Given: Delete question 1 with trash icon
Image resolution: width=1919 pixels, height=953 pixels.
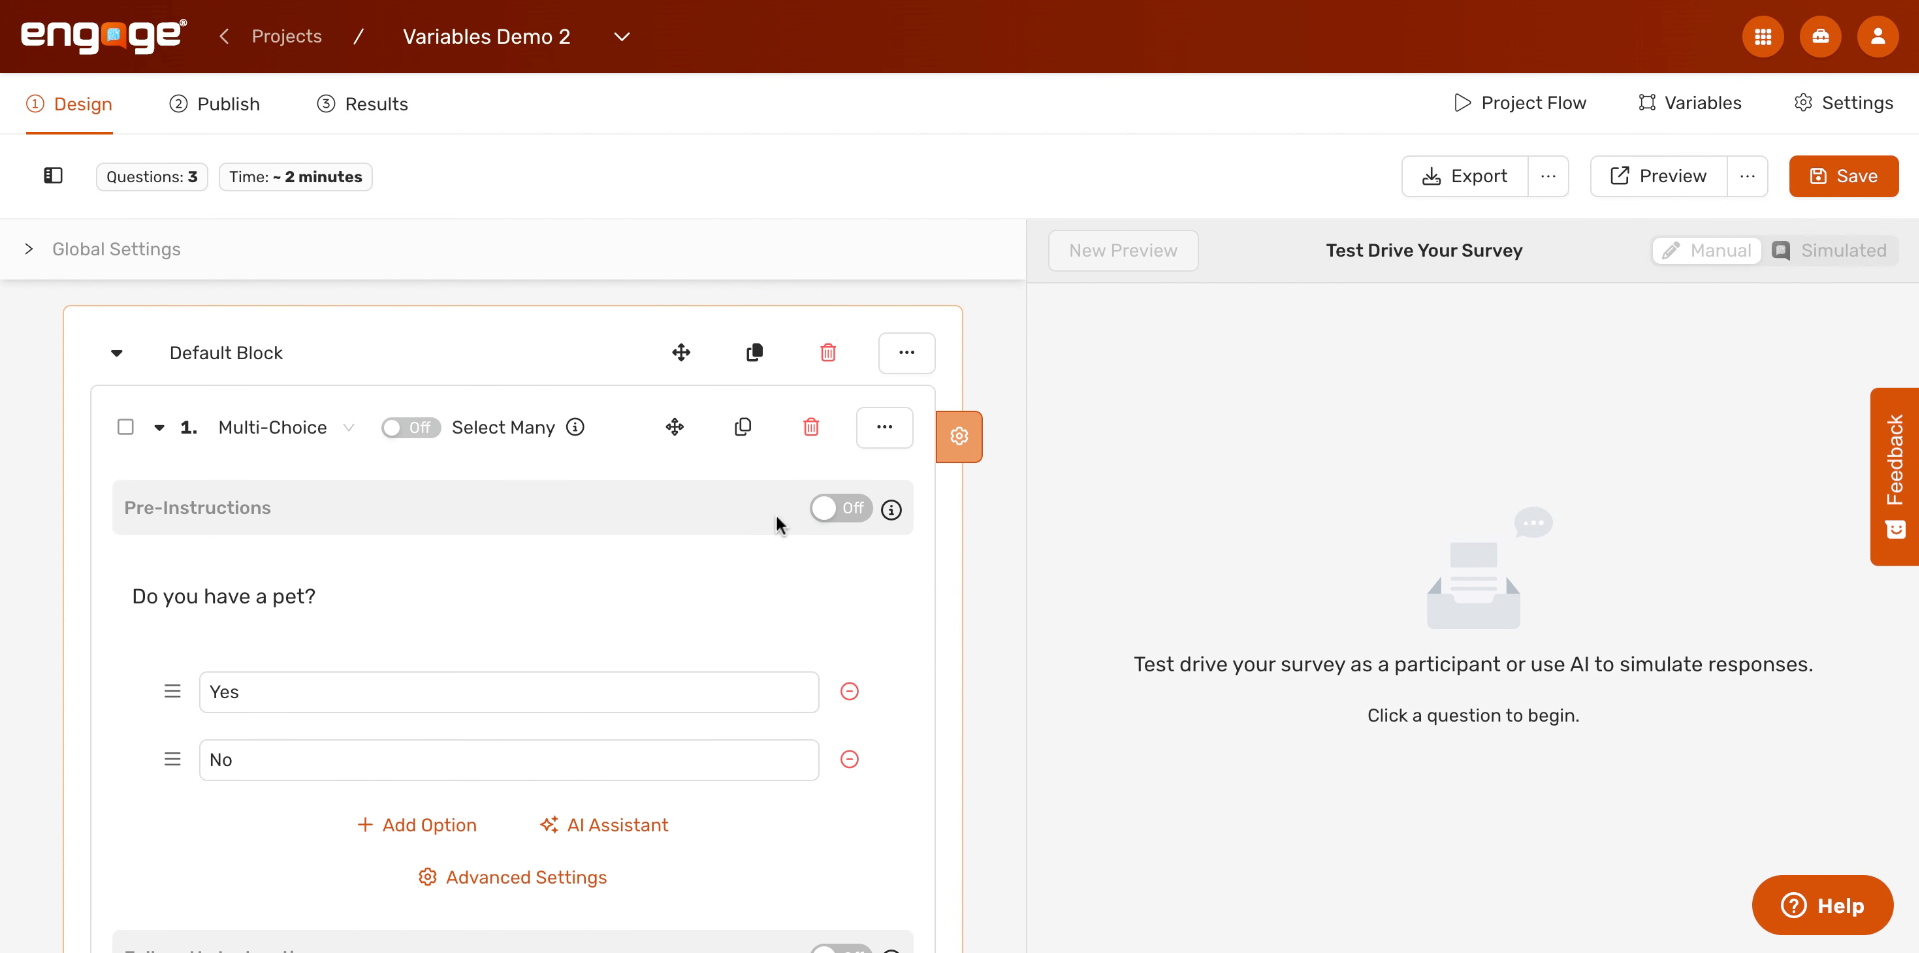Looking at the screenshot, I should pyautogui.click(x=811, y=427).
